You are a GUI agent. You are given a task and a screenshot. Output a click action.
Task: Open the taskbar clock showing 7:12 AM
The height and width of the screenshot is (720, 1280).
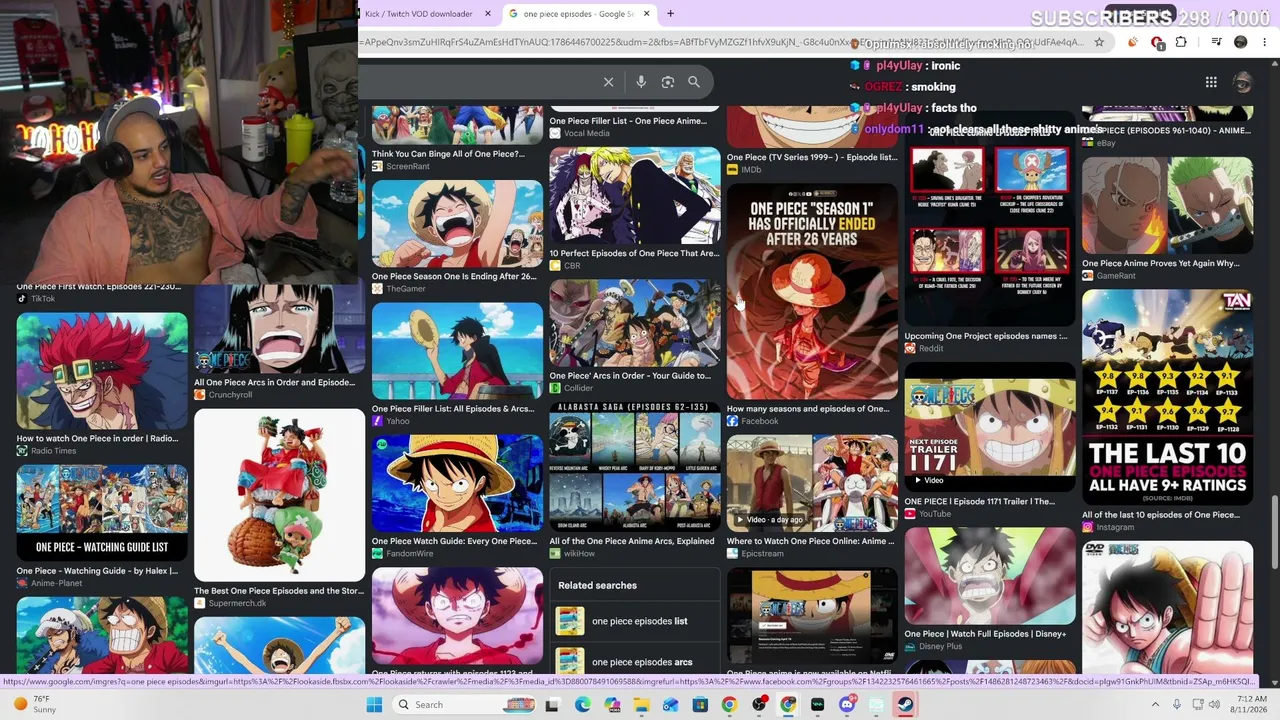click(1251, 705)
